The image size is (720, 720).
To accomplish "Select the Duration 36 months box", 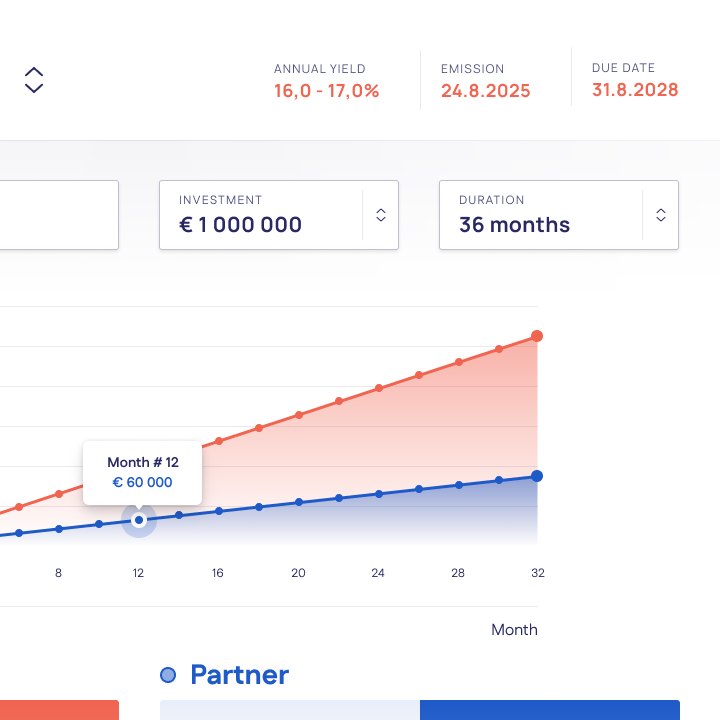I will click(540, 215).
